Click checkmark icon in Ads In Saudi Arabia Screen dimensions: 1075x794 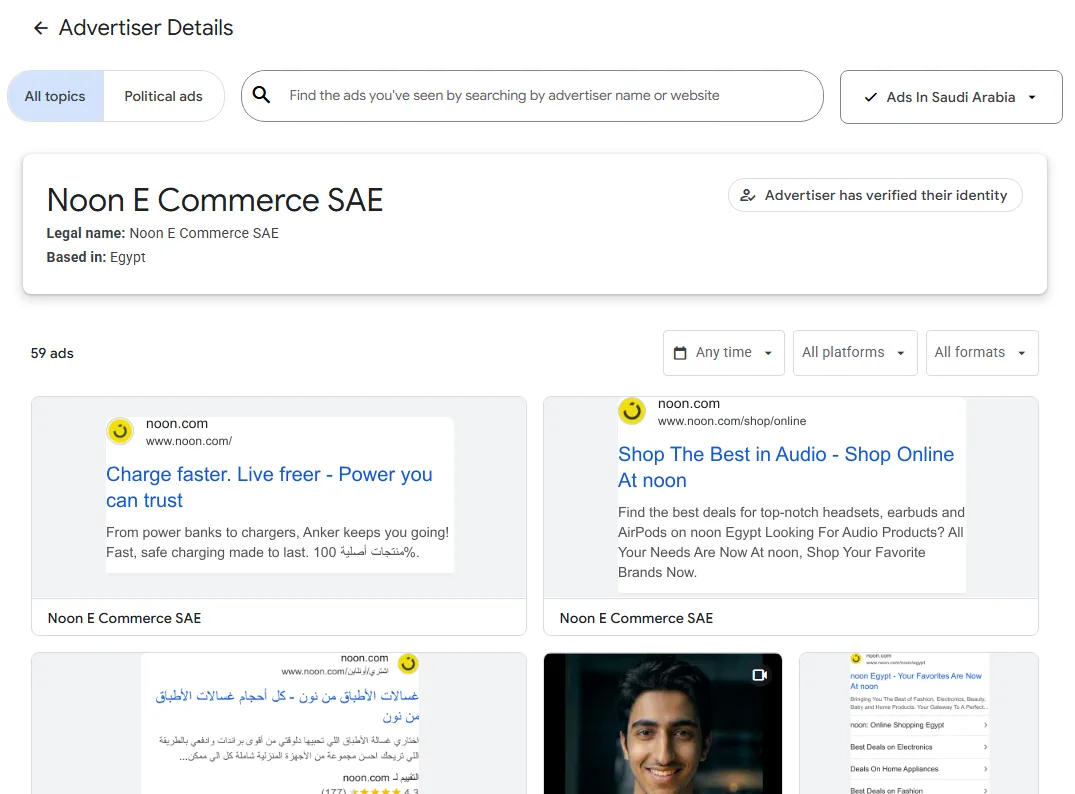(x=871, y=97)
